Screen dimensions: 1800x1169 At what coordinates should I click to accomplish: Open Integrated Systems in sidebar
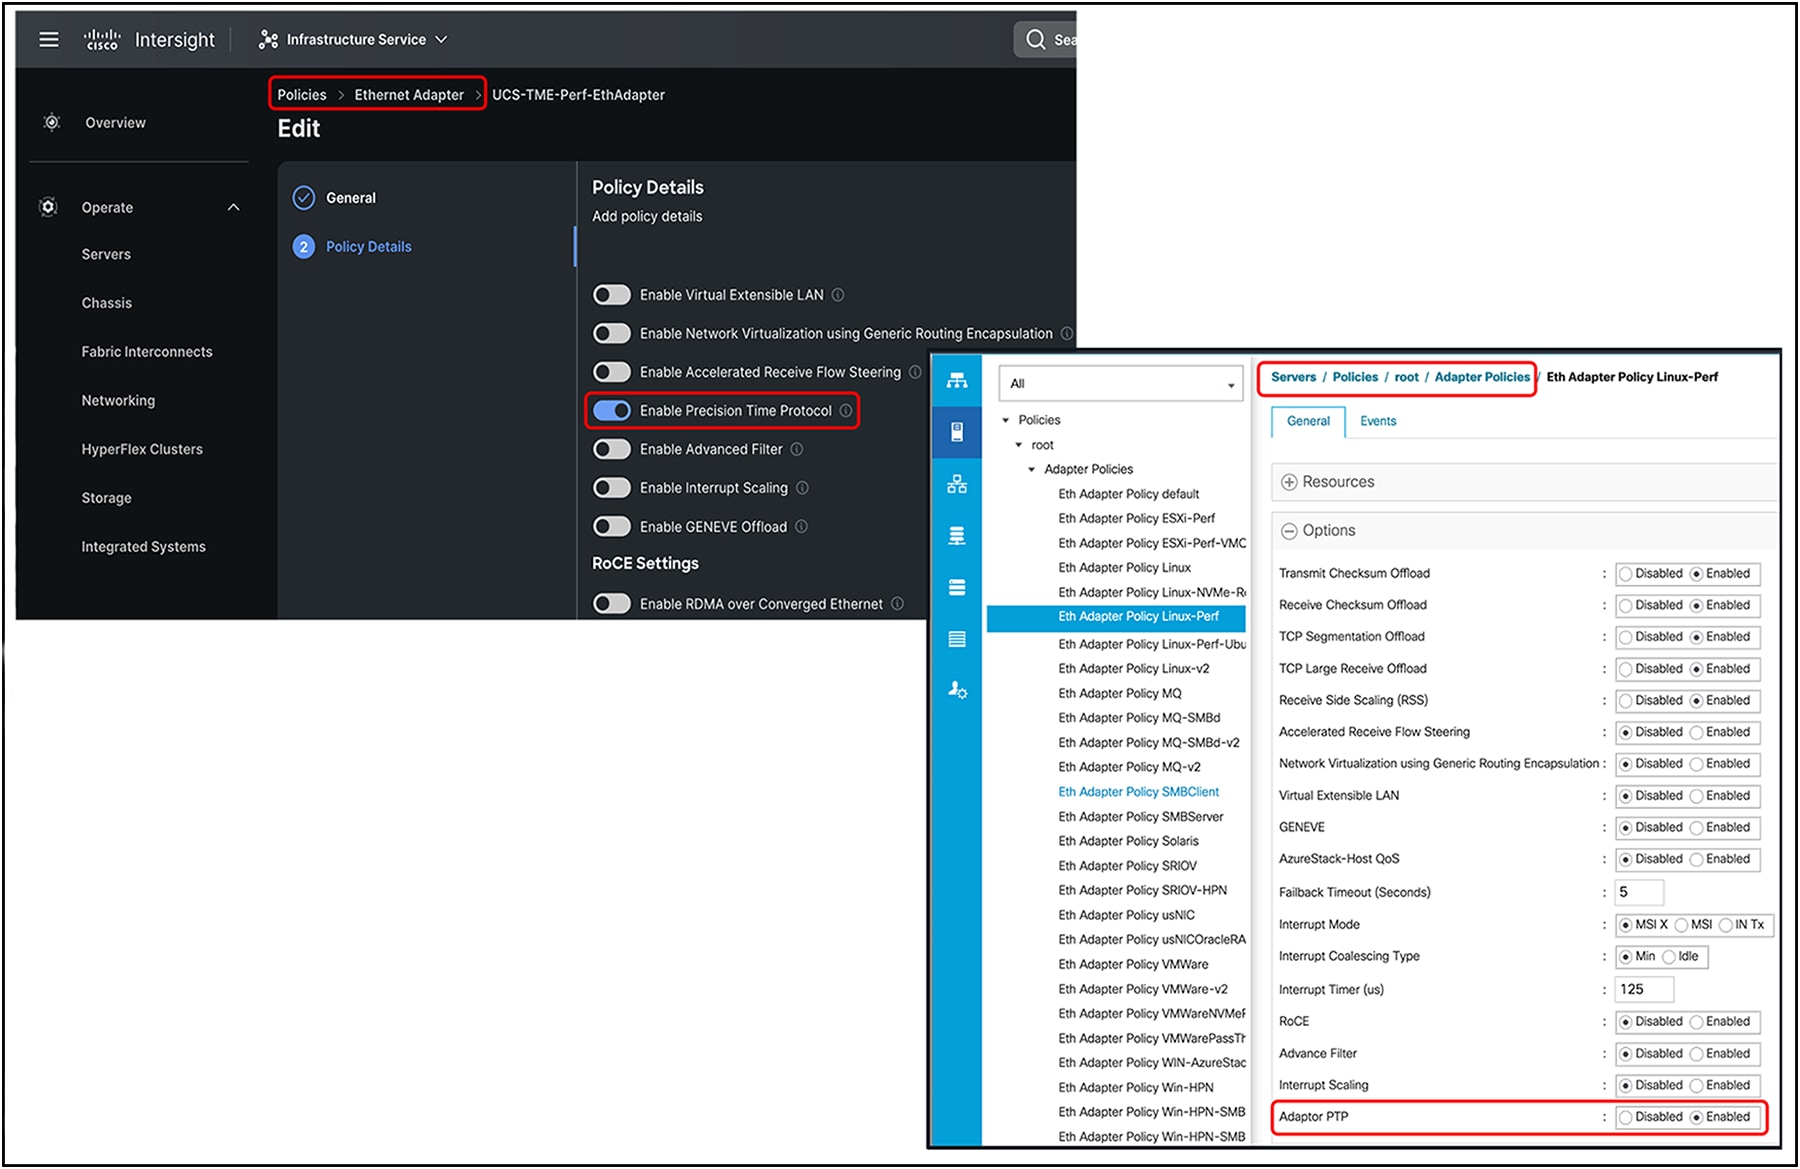pyautogui.click(x=143, y=546)
